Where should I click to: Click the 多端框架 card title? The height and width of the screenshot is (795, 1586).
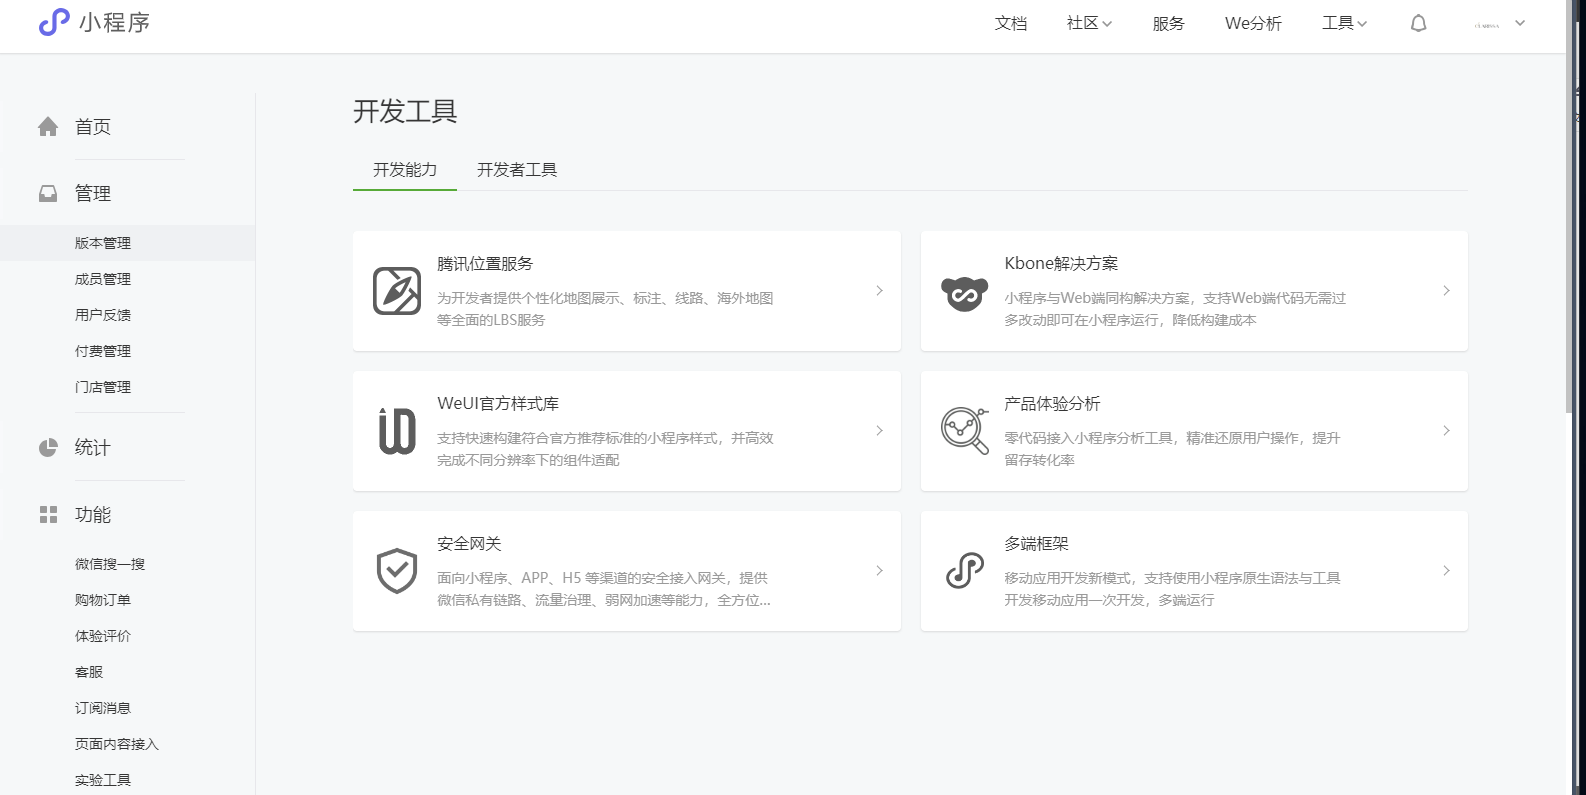click(1036, 544)
